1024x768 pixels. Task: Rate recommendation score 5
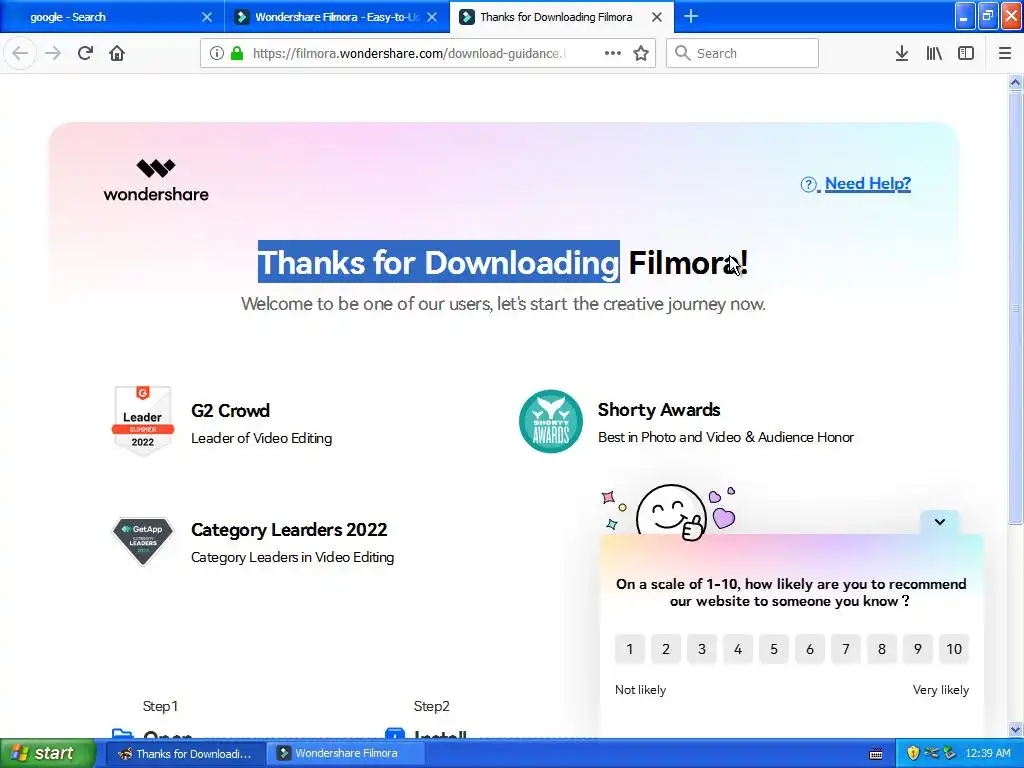click(774, 649)
